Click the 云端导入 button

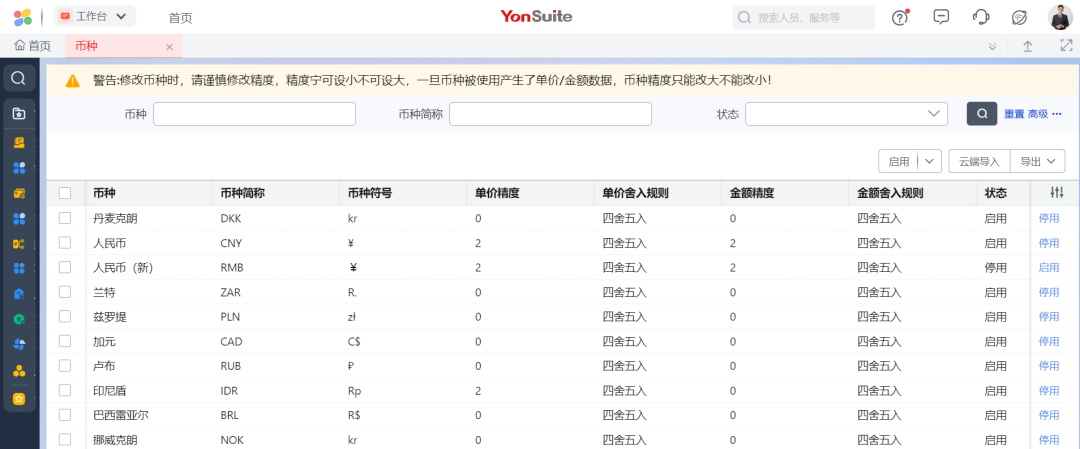click(x=979, y=161)
